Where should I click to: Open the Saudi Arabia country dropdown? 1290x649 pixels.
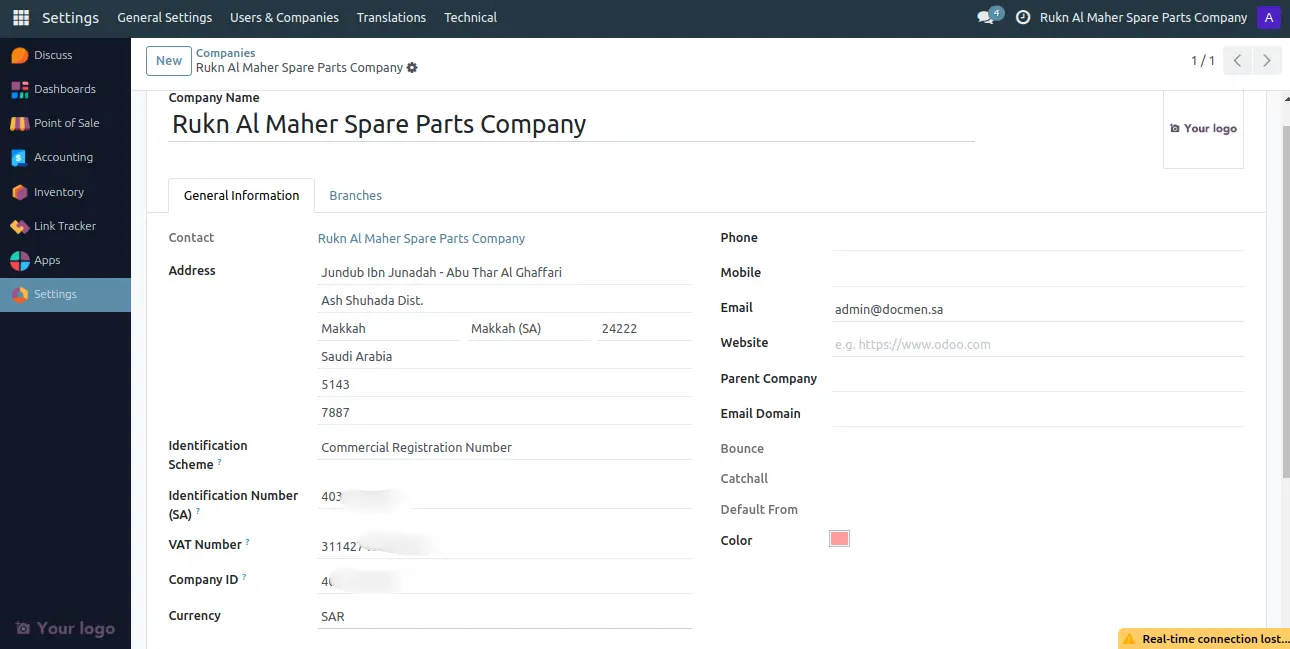tap(504, 356)
